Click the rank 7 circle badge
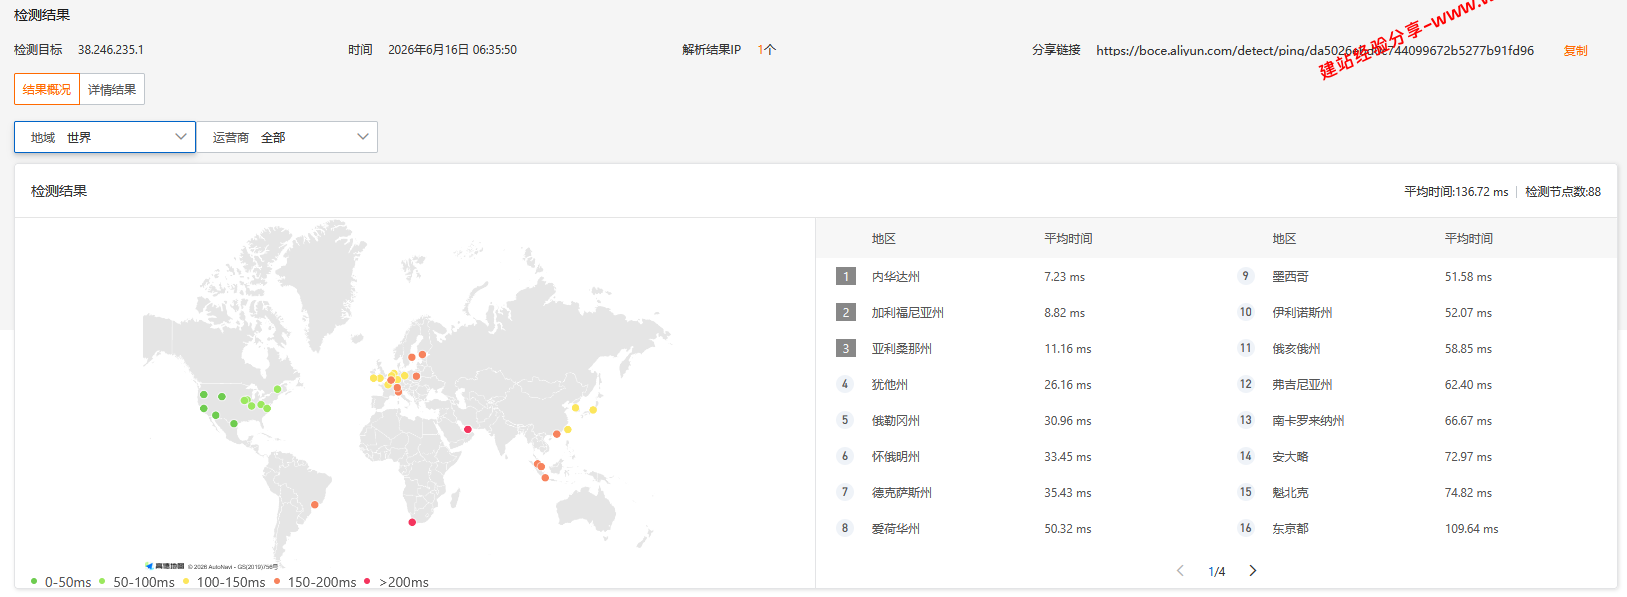Screen dimensions: 1627x597 click(x=845, y=492)
